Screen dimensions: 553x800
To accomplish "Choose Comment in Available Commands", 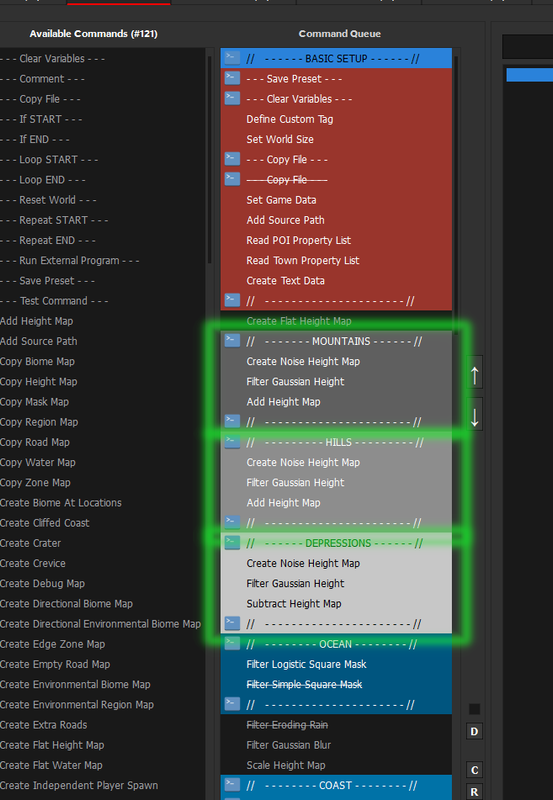I will (102, 79).
